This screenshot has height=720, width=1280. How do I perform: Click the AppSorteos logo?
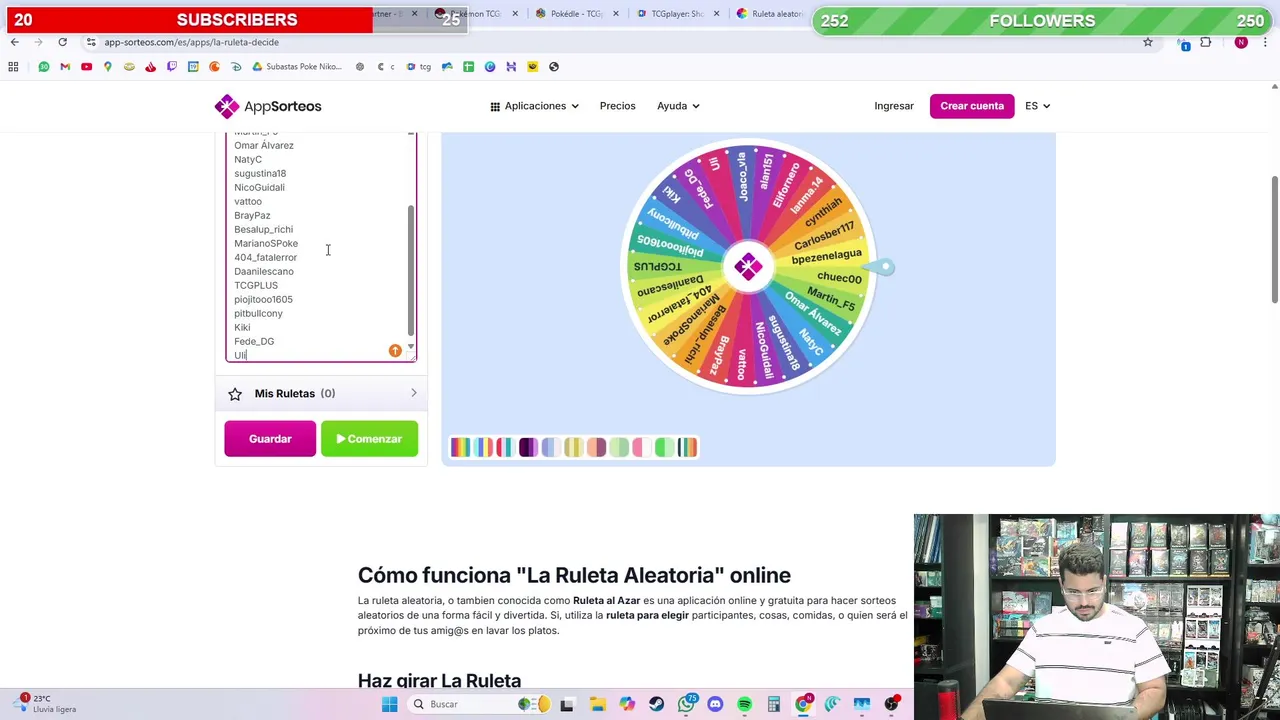tap(267, 106)
